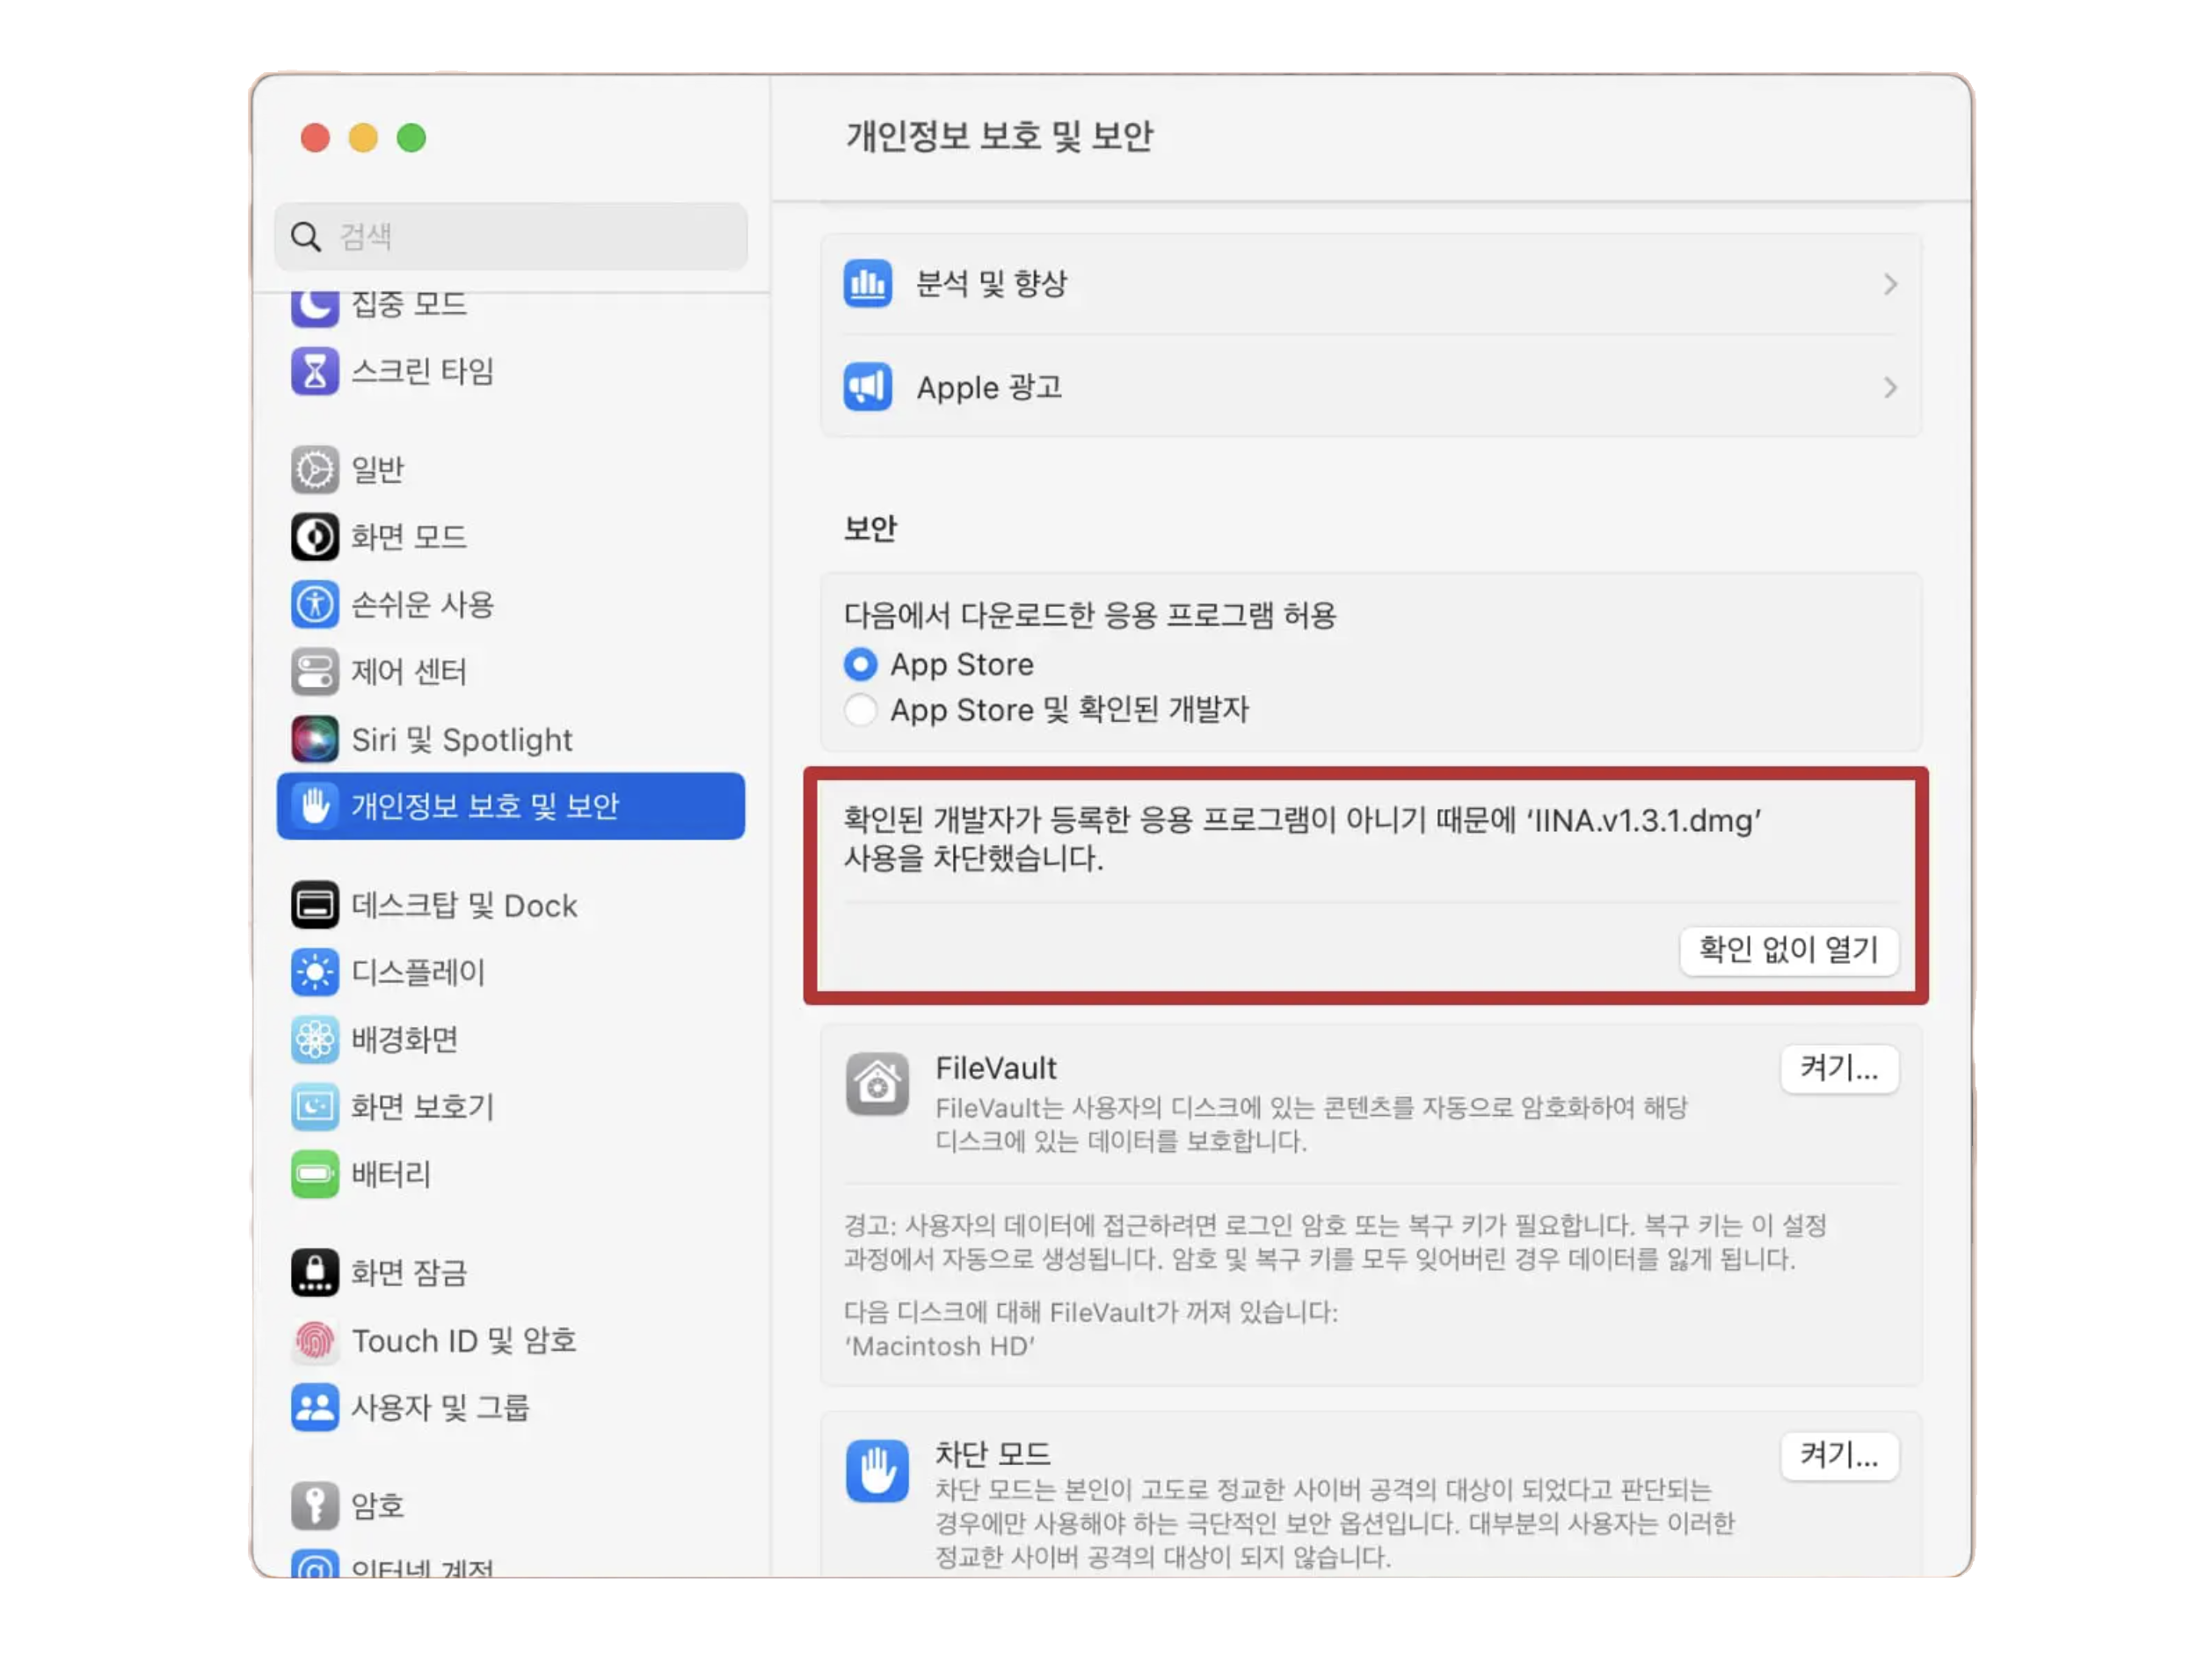This screenshot has height=1662, width=2212.
Task: Open 손쉬운 사용 accessibility icon
Action: (314, 604)
